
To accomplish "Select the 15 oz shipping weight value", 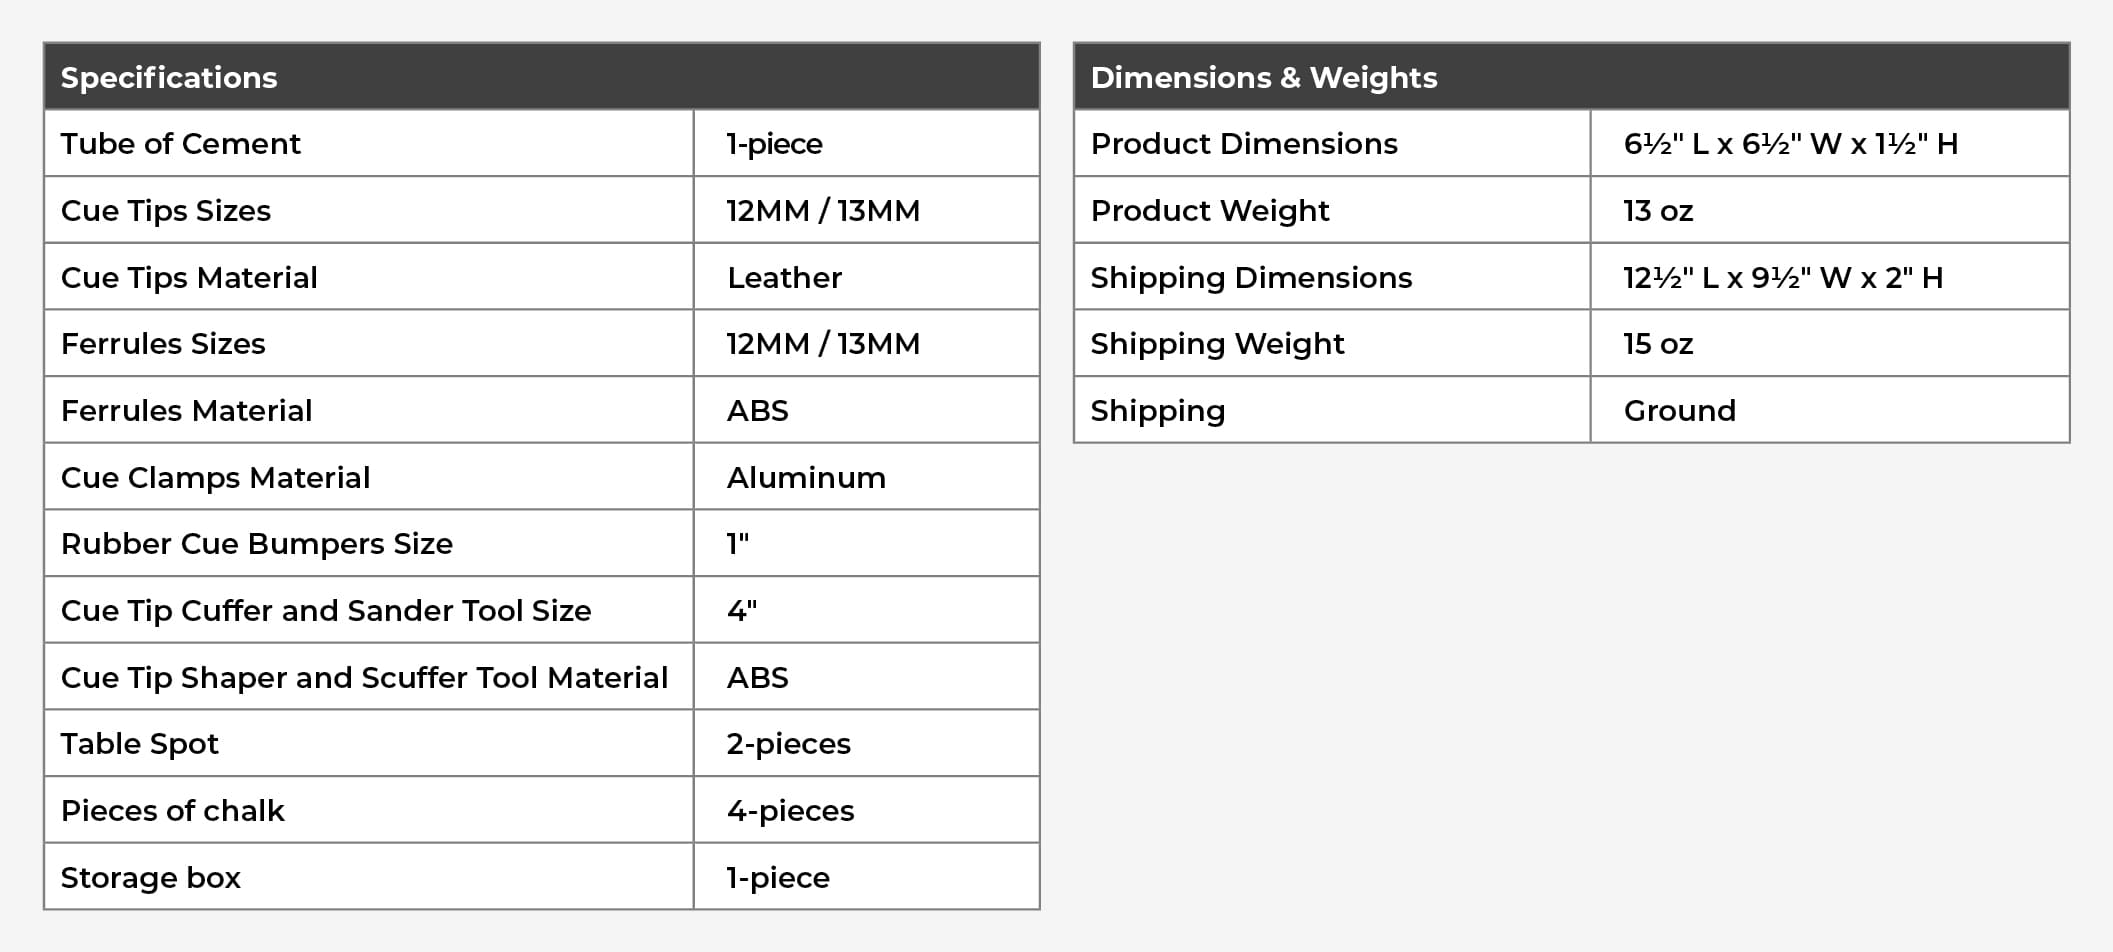I will click(1657, 344).
